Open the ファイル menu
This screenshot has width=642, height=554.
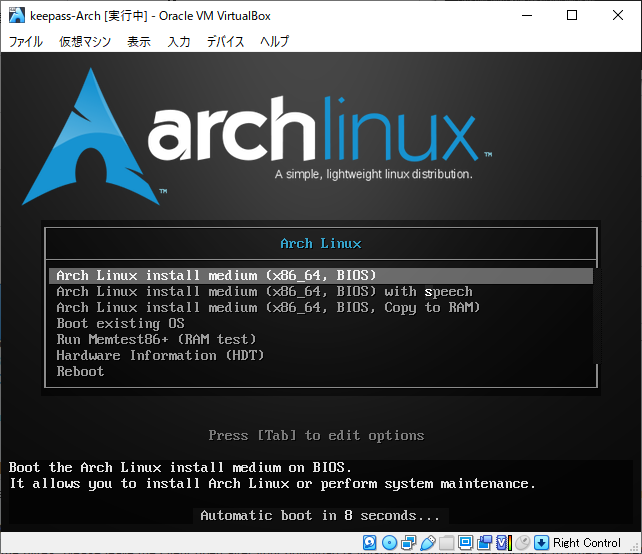click(x=26, y=42)
